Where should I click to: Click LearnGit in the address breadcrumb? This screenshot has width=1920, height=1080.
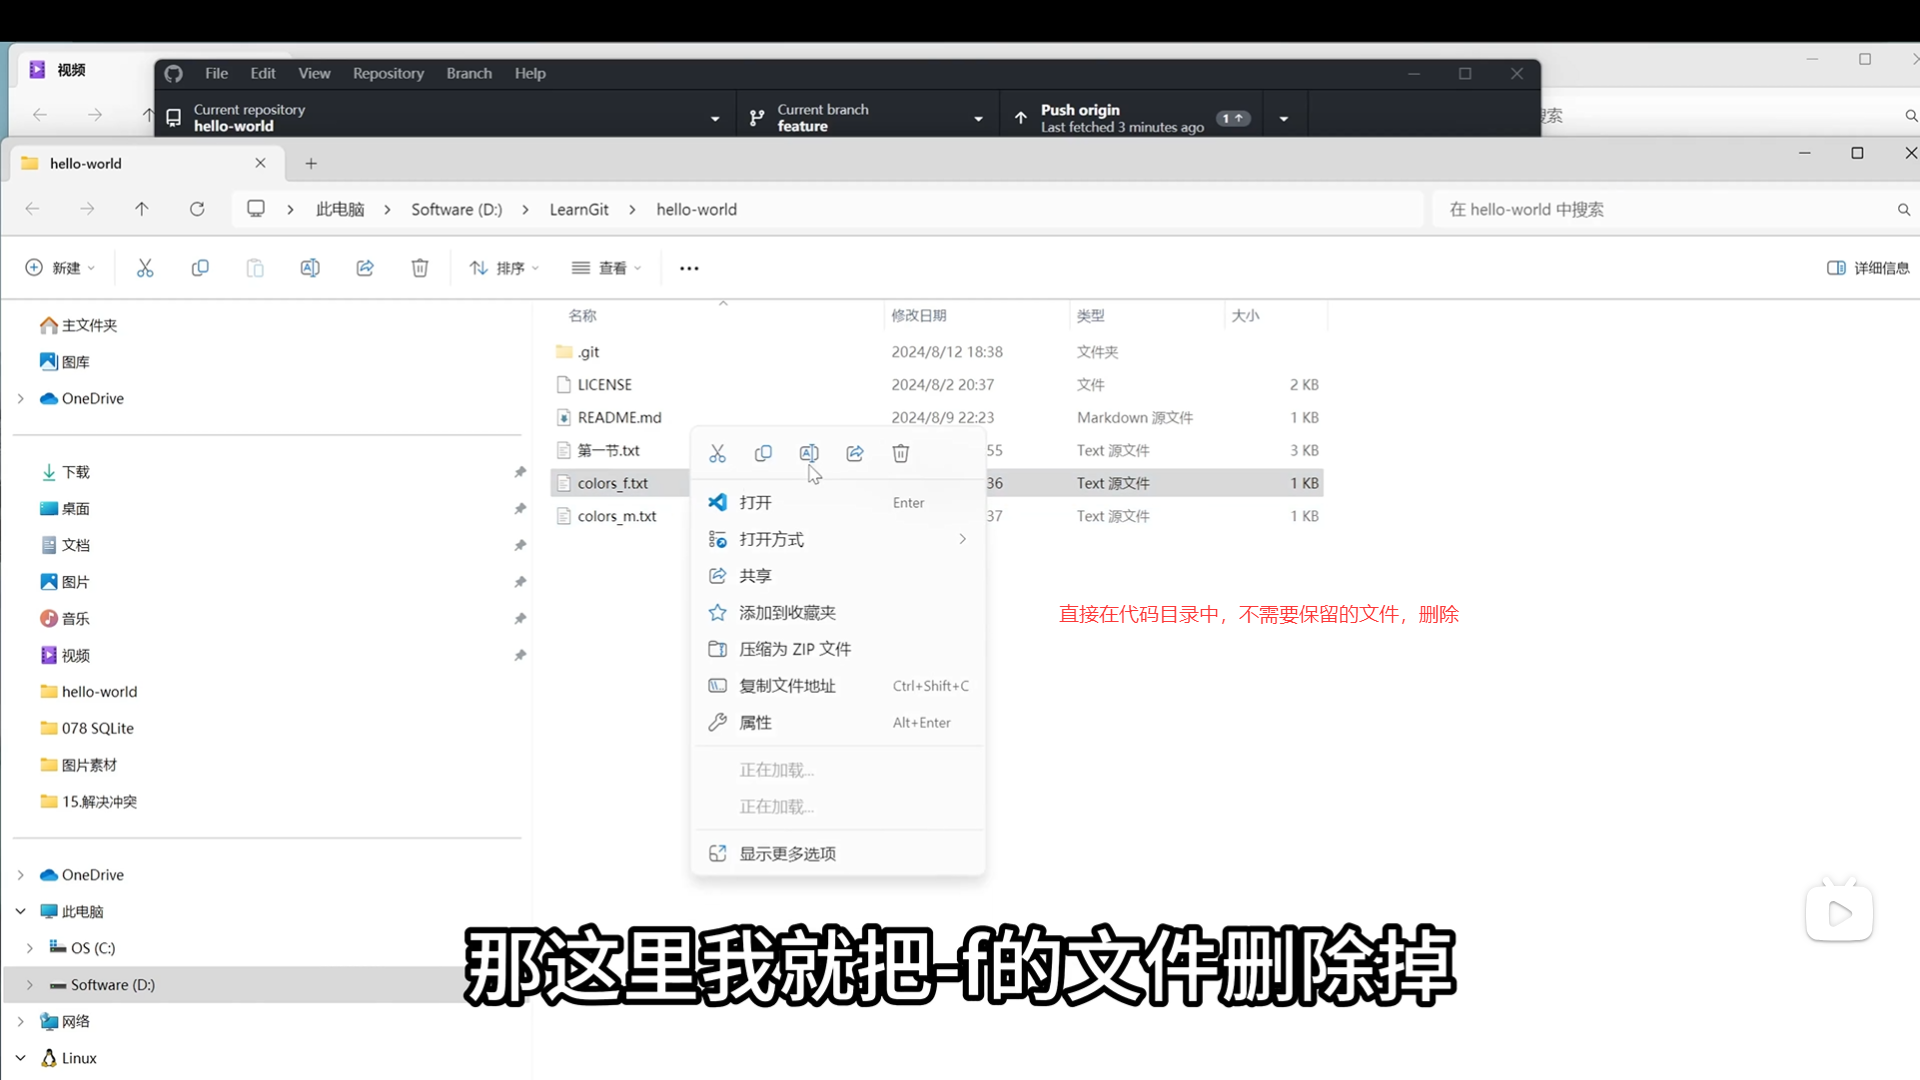[x=579, y=209]
